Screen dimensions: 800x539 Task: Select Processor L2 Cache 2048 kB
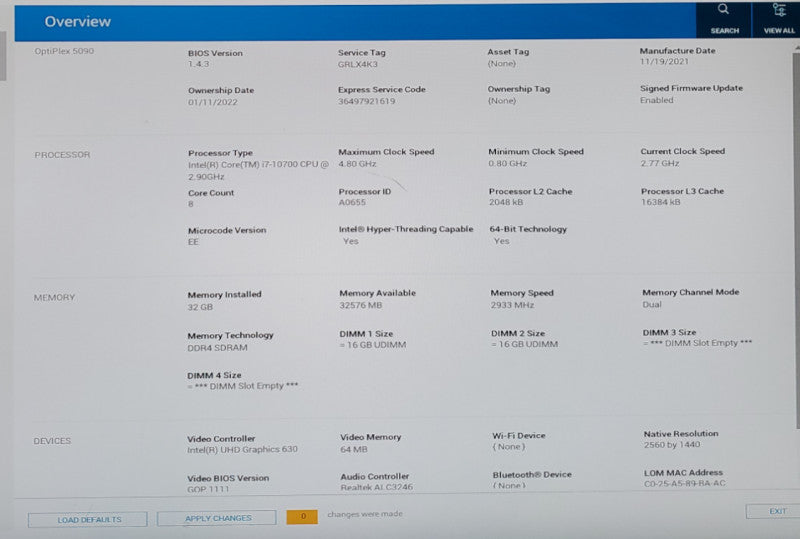[x=506, y=202]
